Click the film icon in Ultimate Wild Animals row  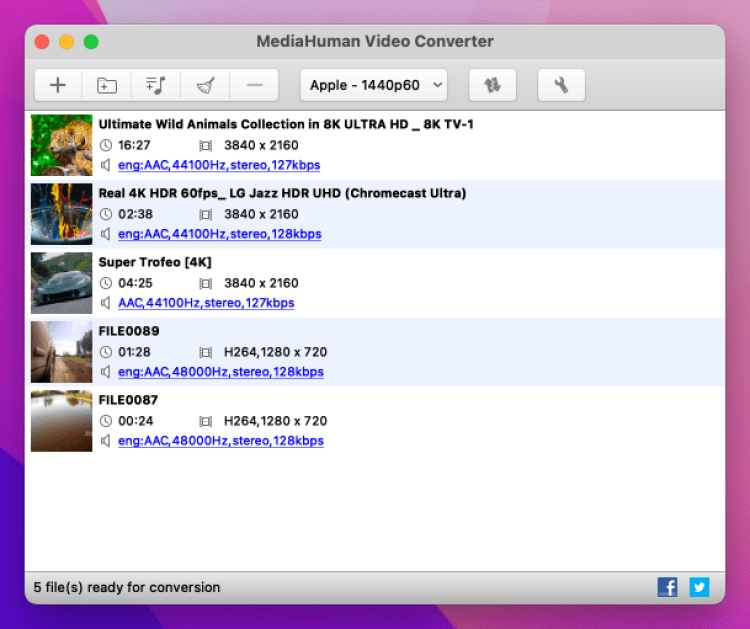[x=206, y=145]
